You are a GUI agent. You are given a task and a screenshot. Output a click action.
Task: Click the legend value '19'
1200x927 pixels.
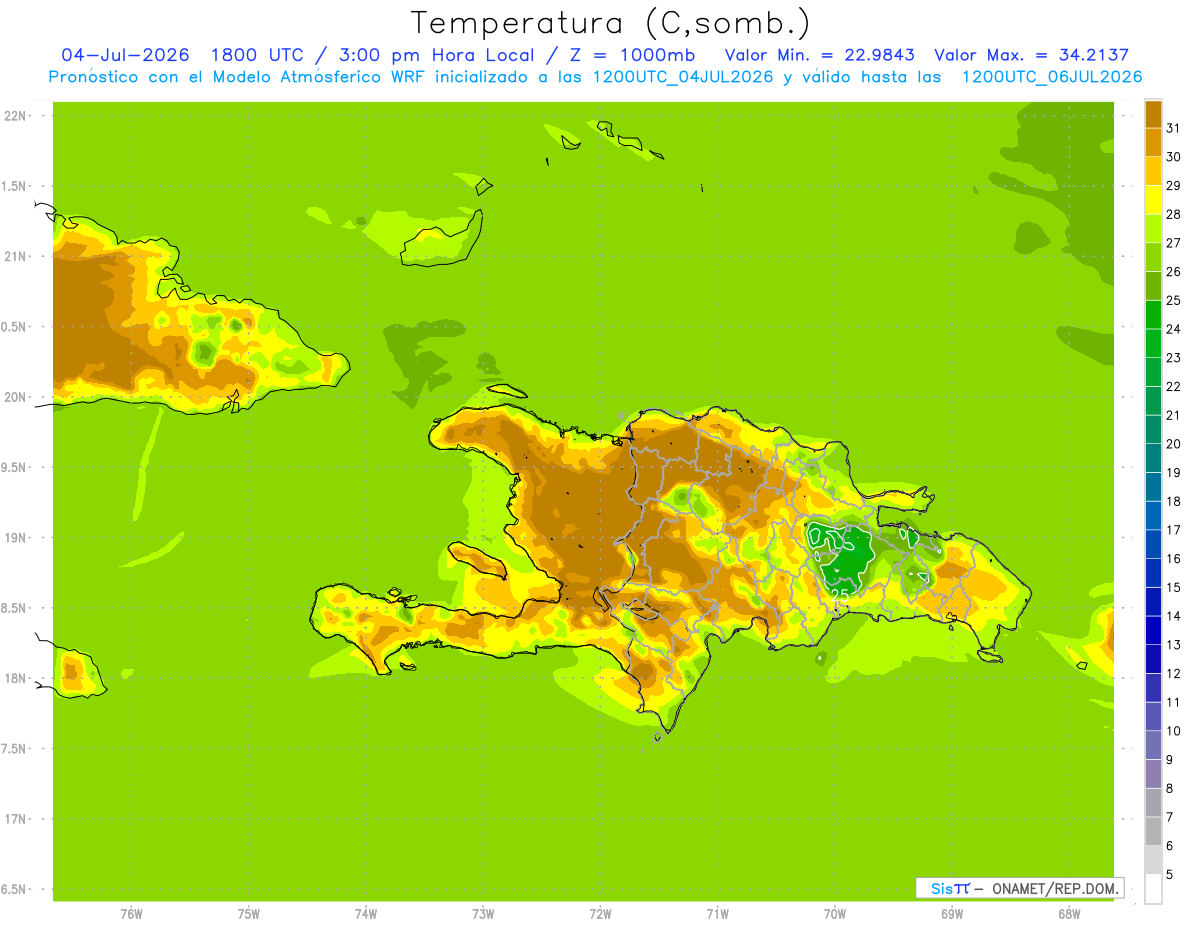(x=1174, y=472)
